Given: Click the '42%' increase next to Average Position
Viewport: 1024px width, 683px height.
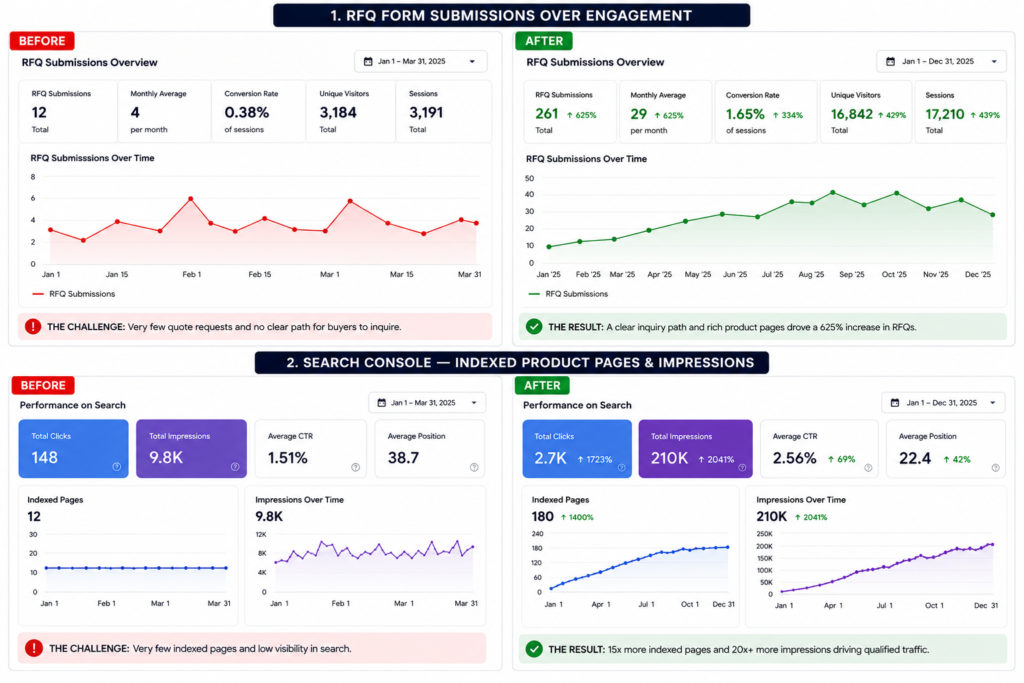Looking at the screenshot, I should (x=957, y=459).
